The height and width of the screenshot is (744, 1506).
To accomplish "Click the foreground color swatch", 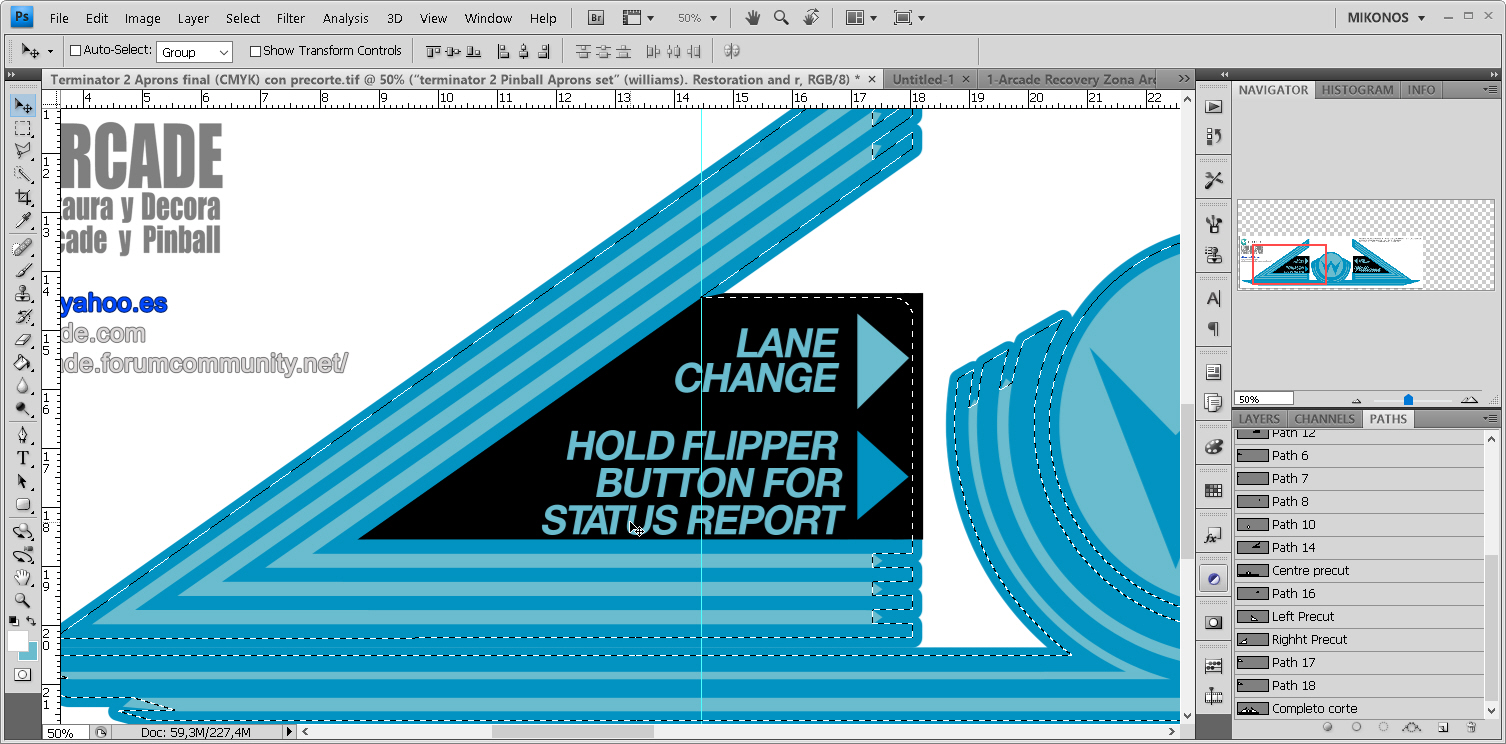I will 17,642.
